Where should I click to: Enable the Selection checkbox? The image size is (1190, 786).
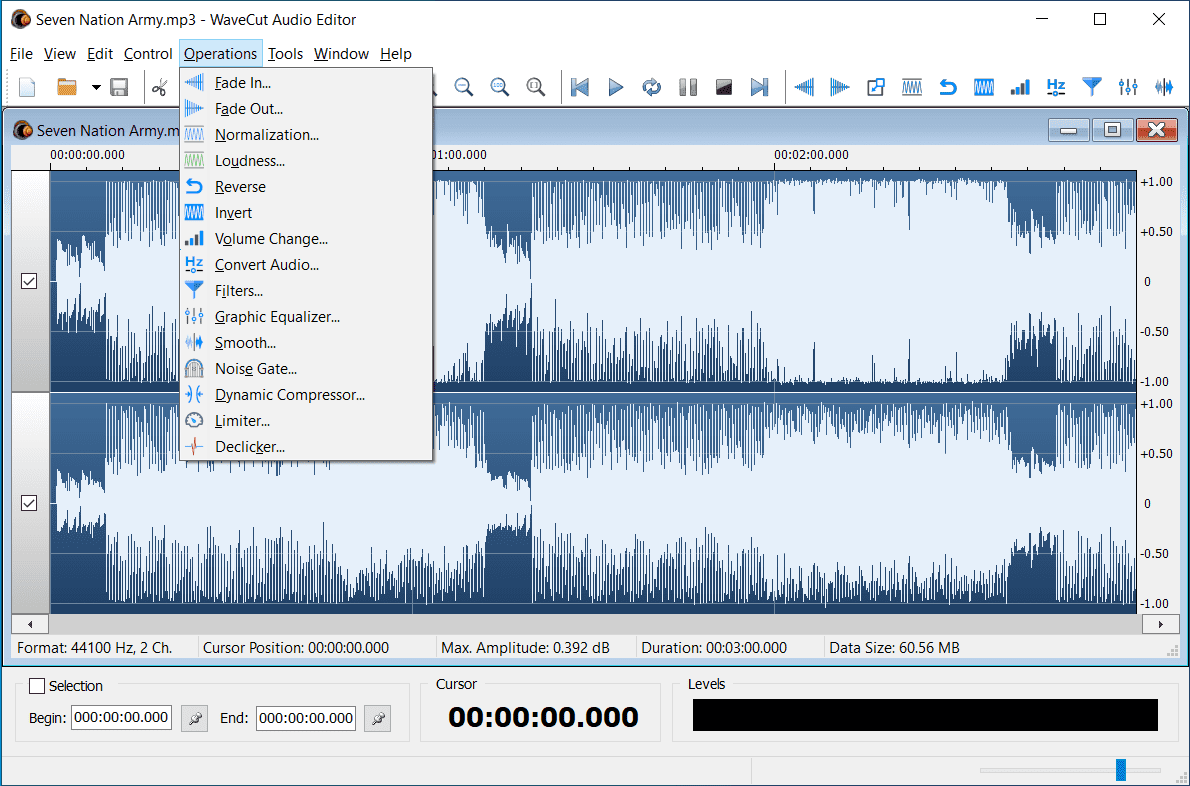click(x=37, y=686)
